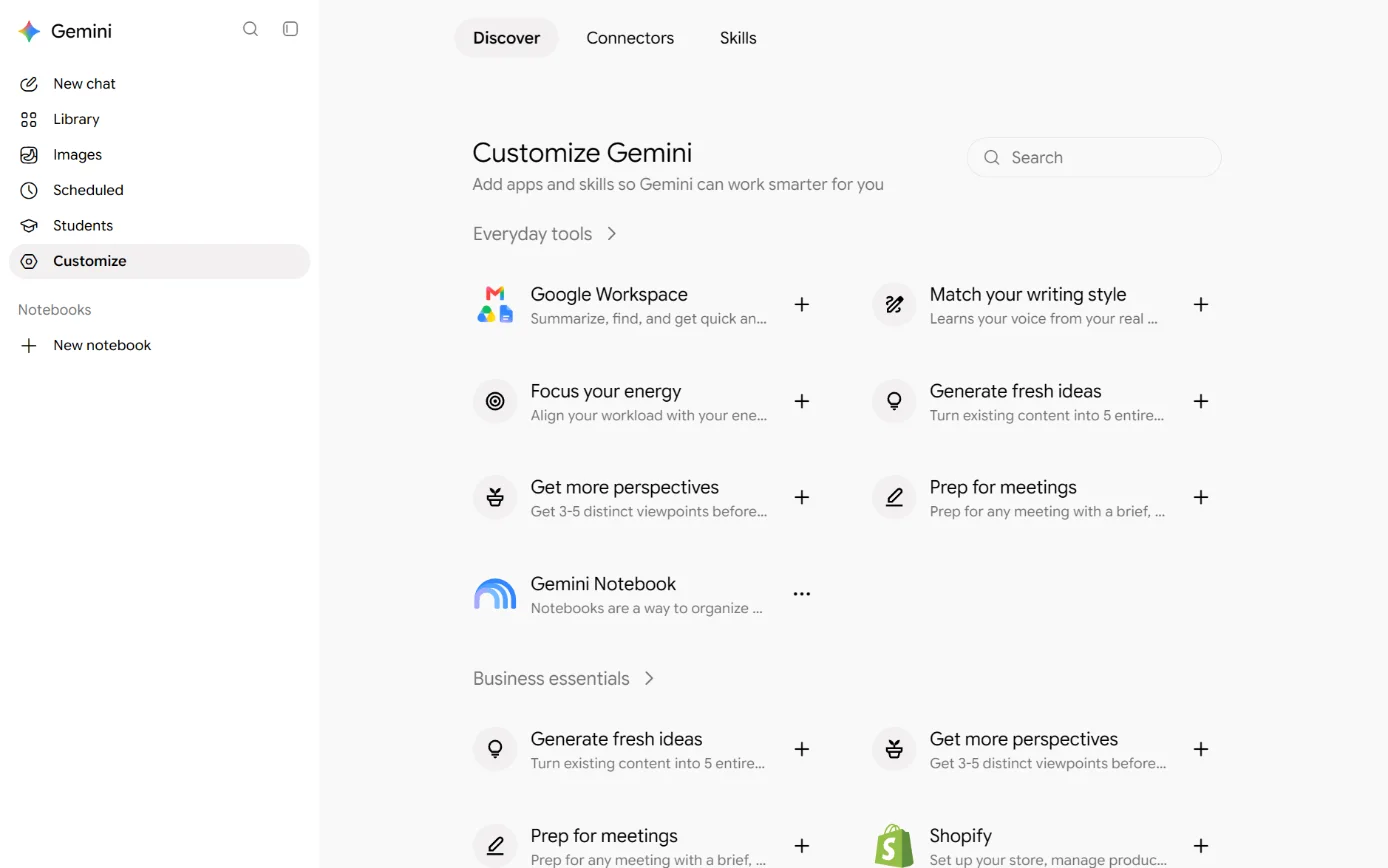Image resolution: width=1388 pixels, height=868 pixels.
Task: Create a New notebook
Action: pos(160,345)
